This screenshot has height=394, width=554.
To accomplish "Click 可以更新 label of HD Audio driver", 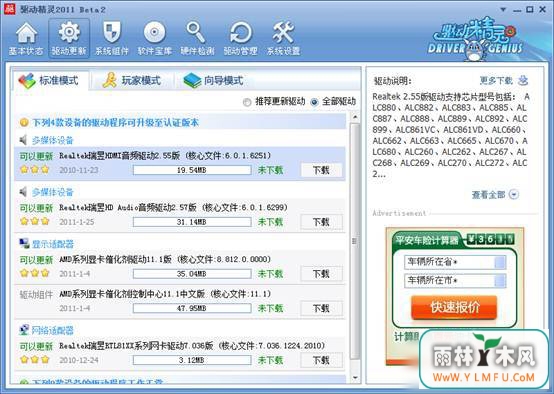I will [36, 208].
